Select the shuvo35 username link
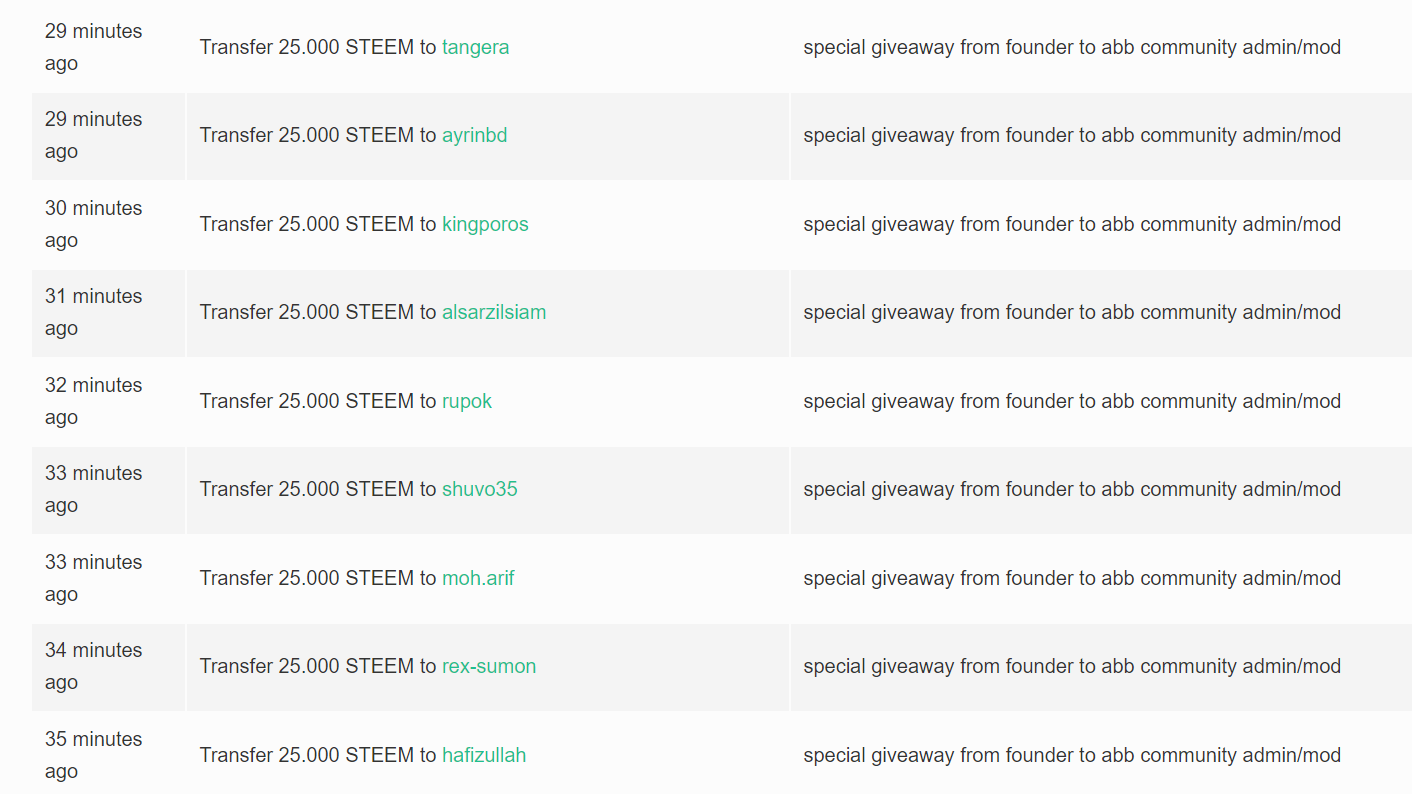 pyautogui.click(x=480, y=489)
